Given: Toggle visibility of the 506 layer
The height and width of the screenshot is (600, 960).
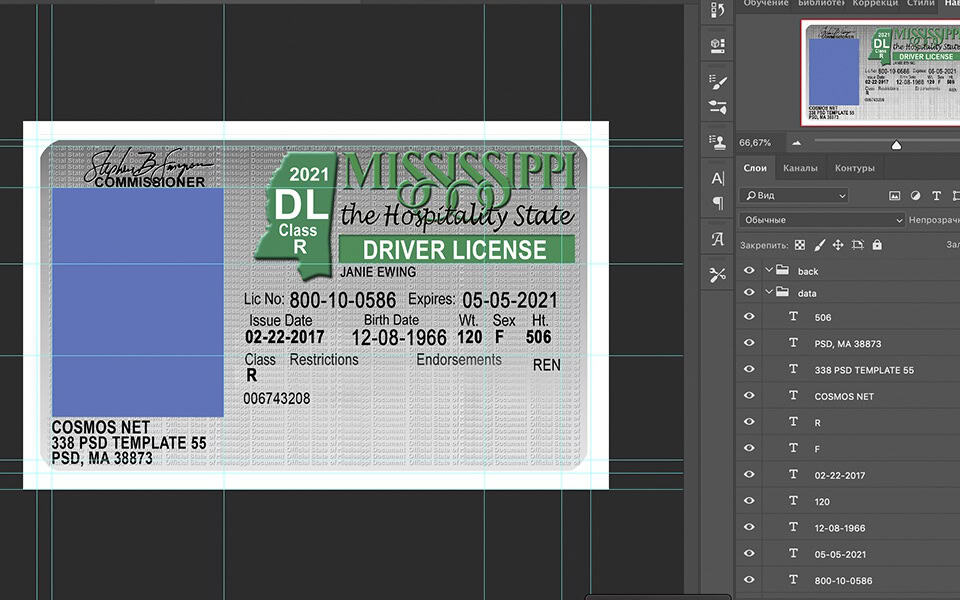Looking at the screenshot, I should (749, 317).
